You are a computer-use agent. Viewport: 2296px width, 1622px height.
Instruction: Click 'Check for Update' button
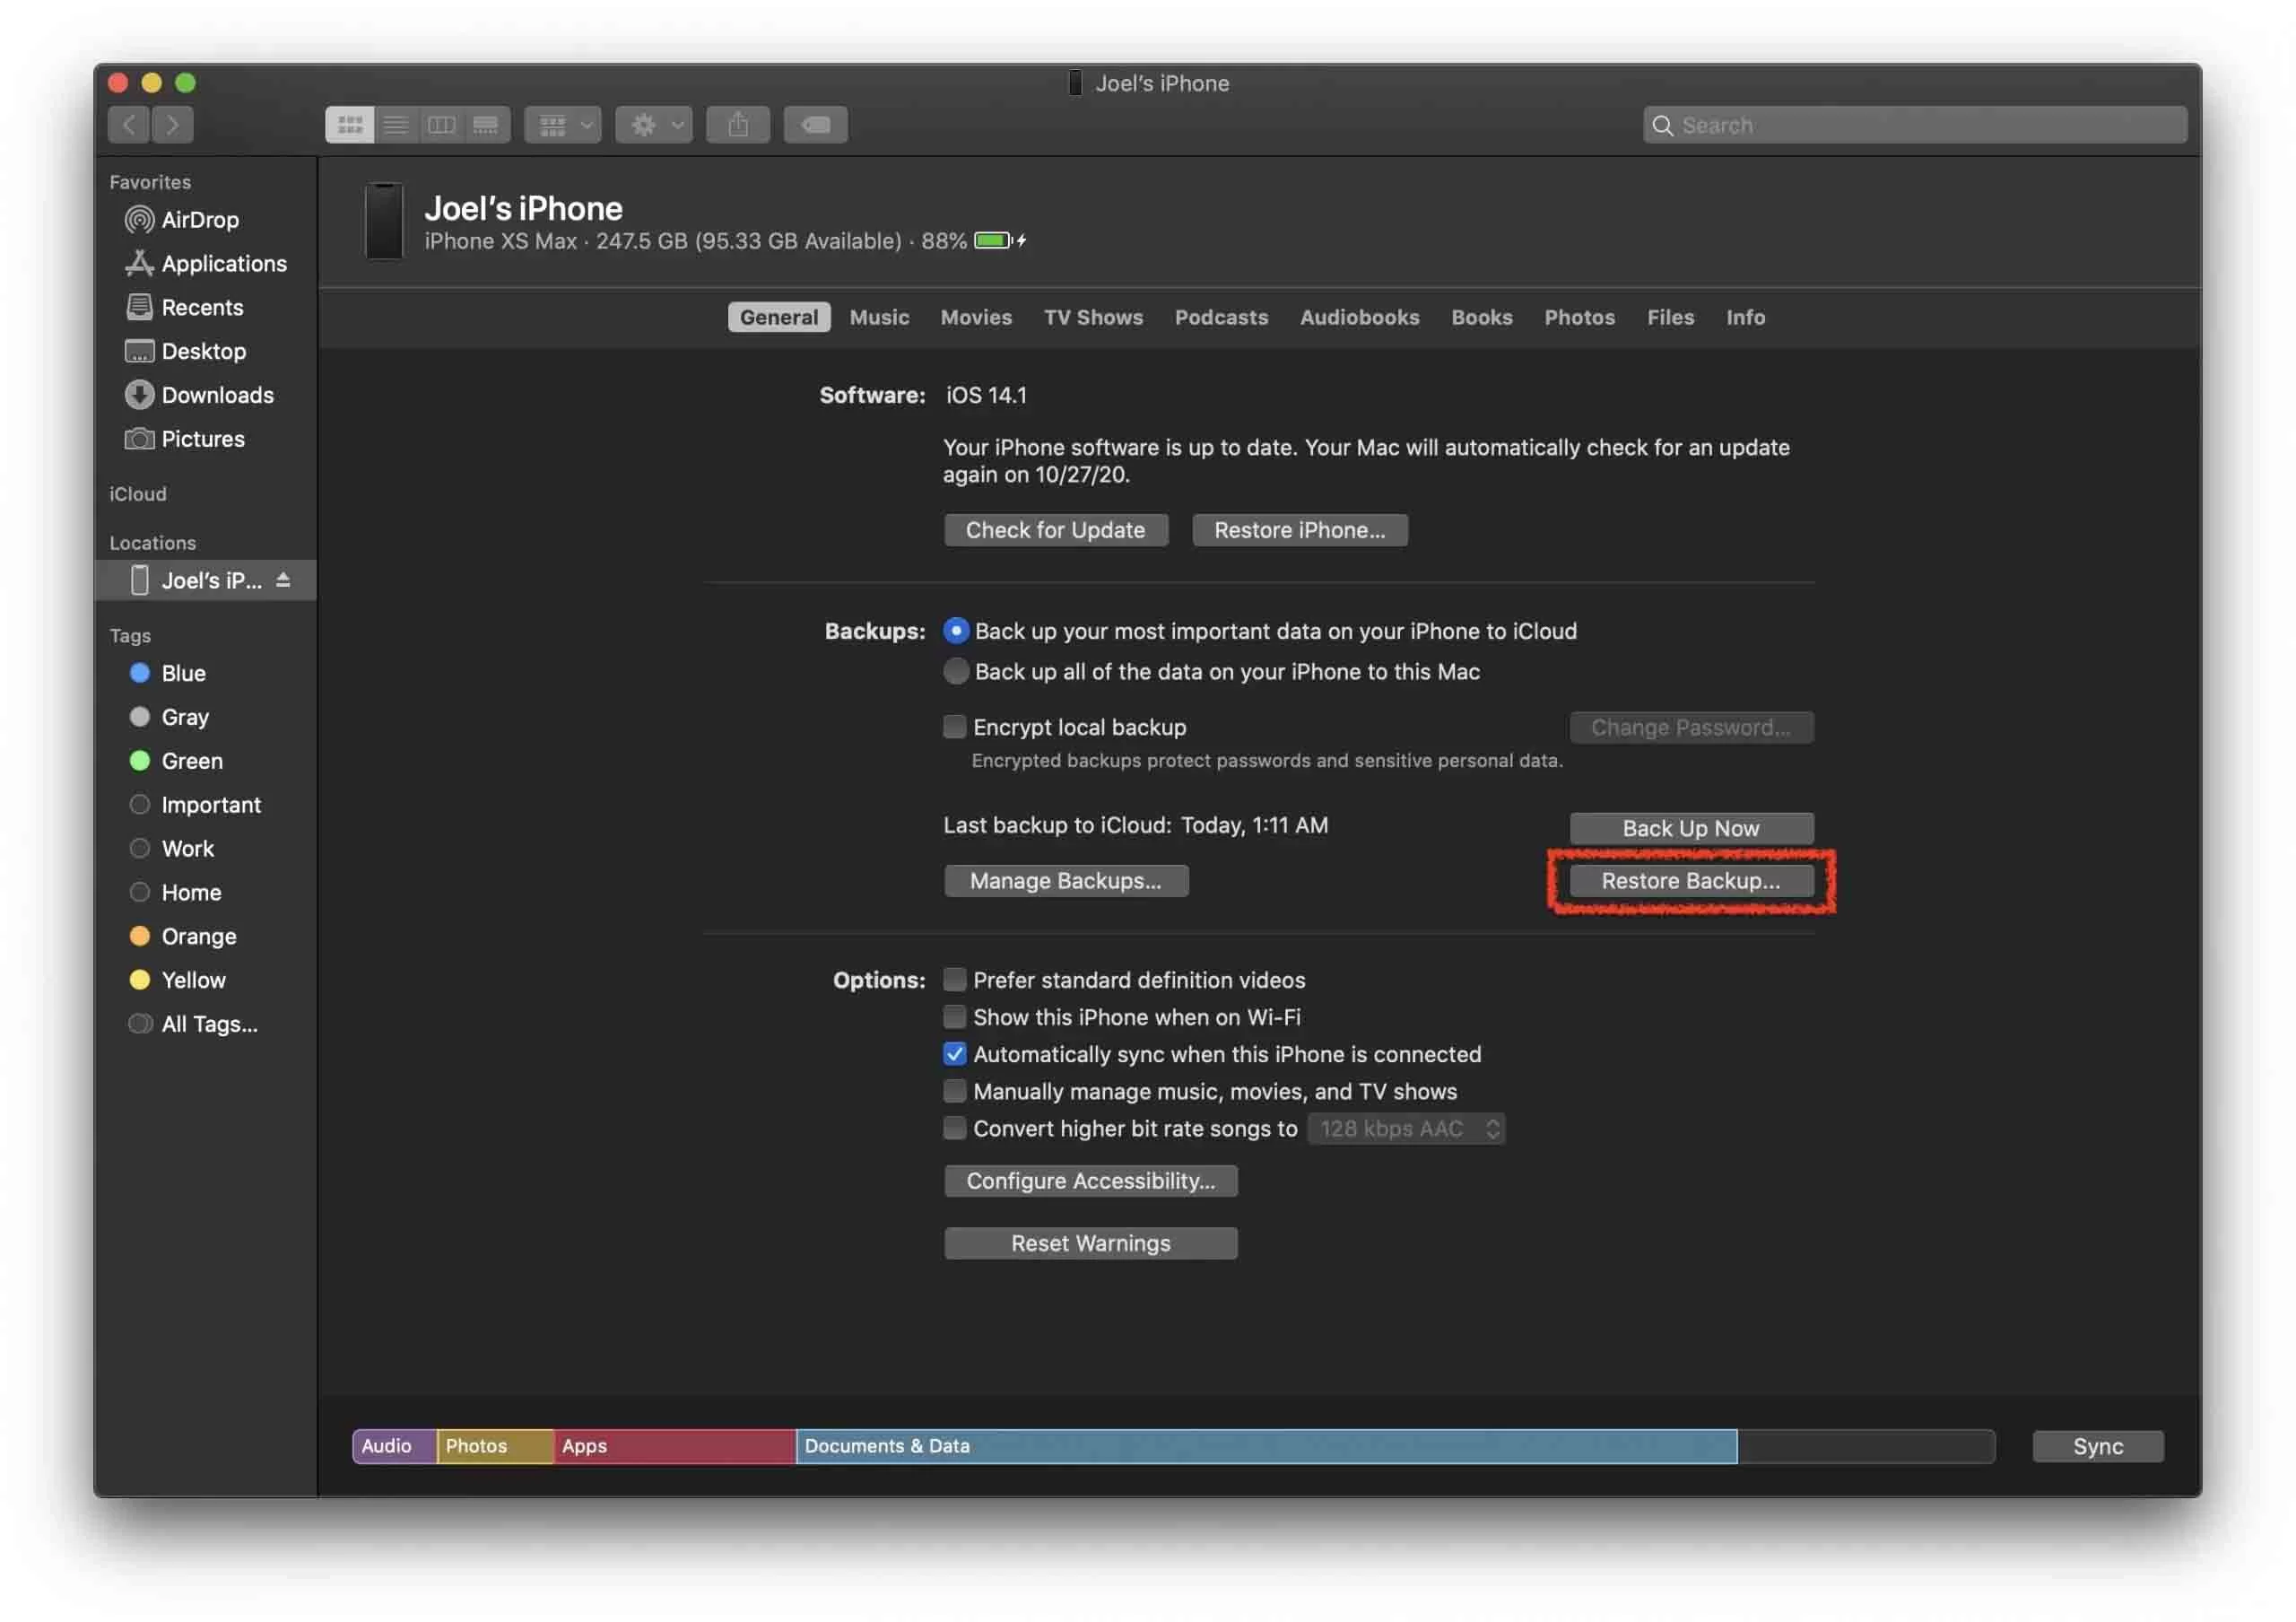1054,528
